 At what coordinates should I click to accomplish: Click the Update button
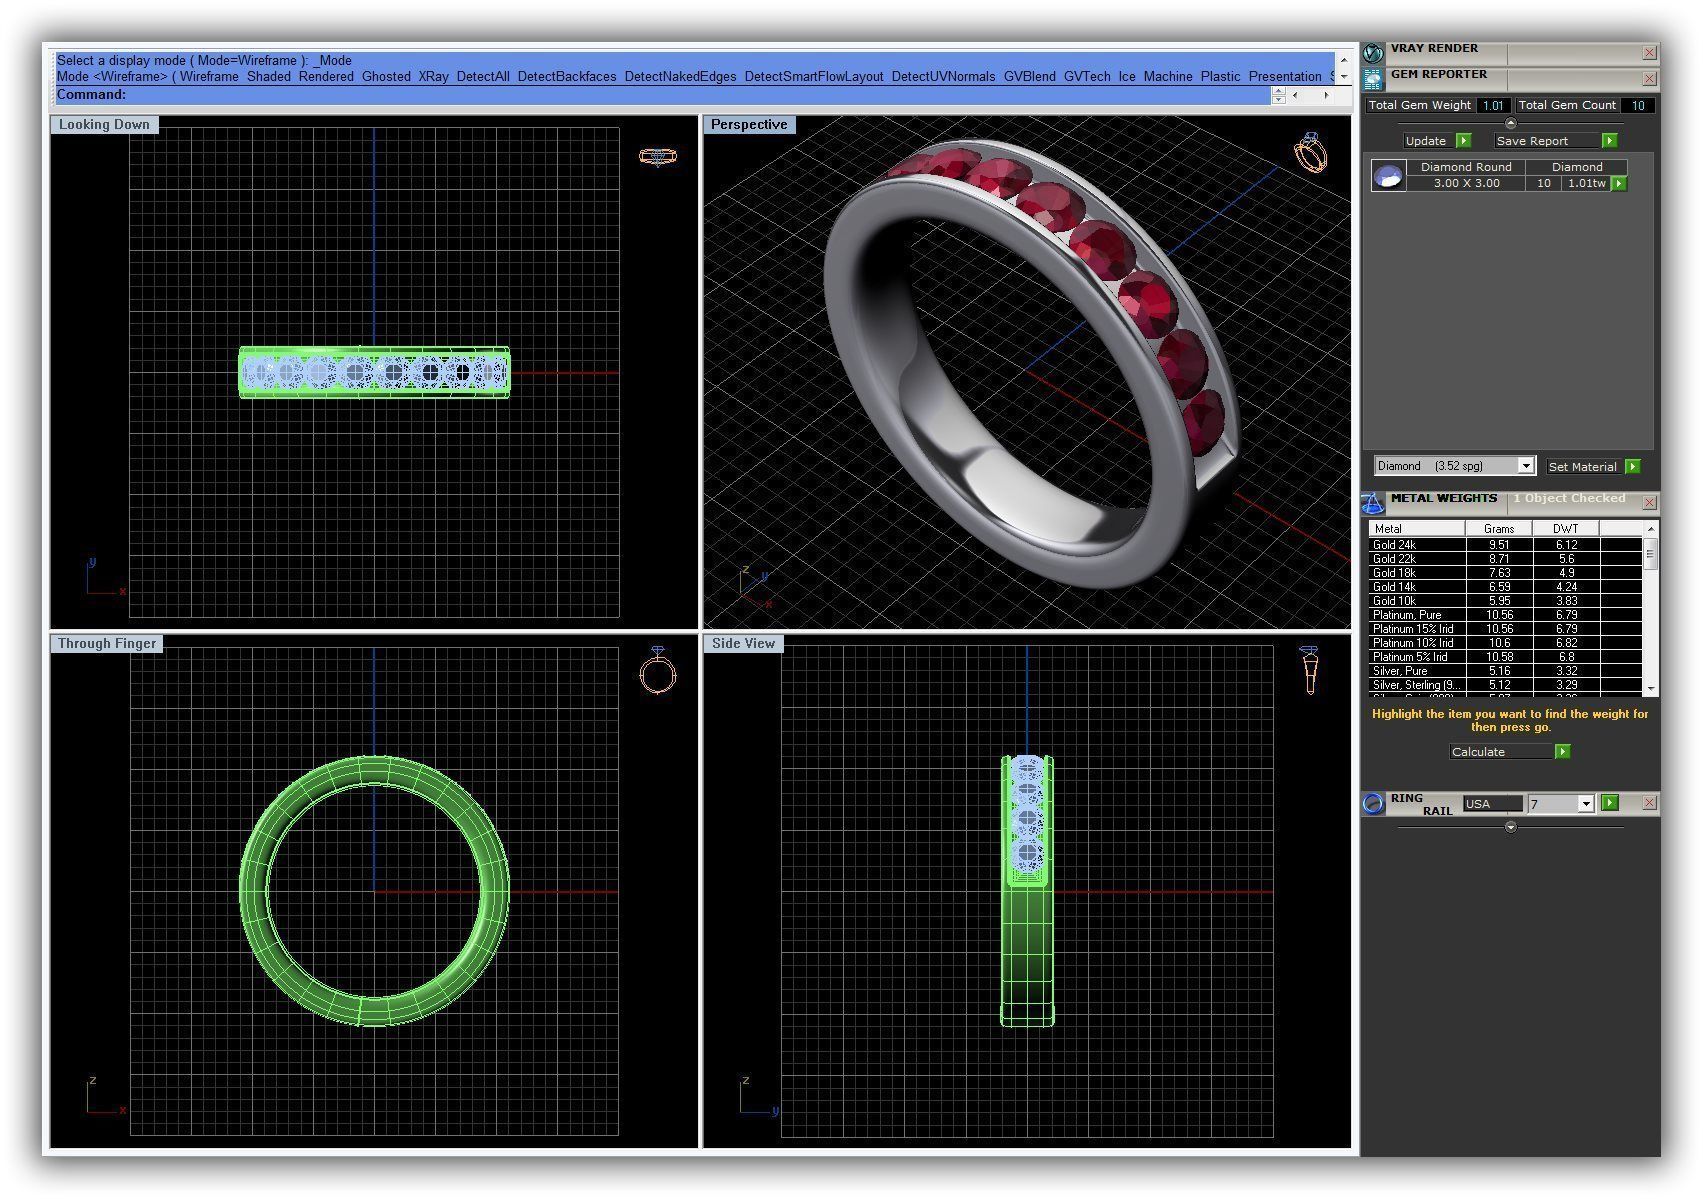click(x=1426, y=141)
